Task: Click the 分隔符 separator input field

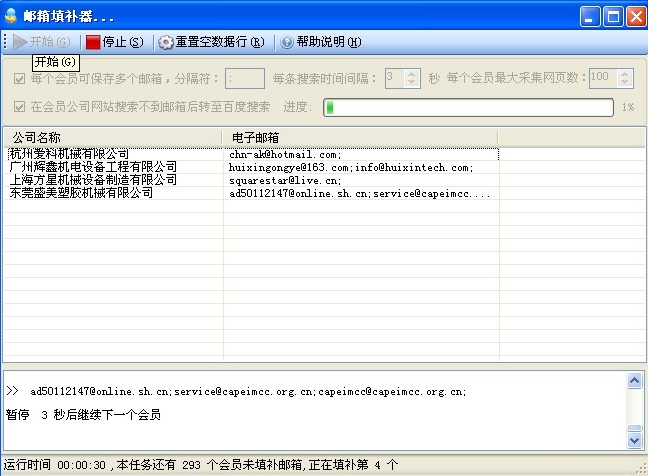Action: click(x=245, y=79)
